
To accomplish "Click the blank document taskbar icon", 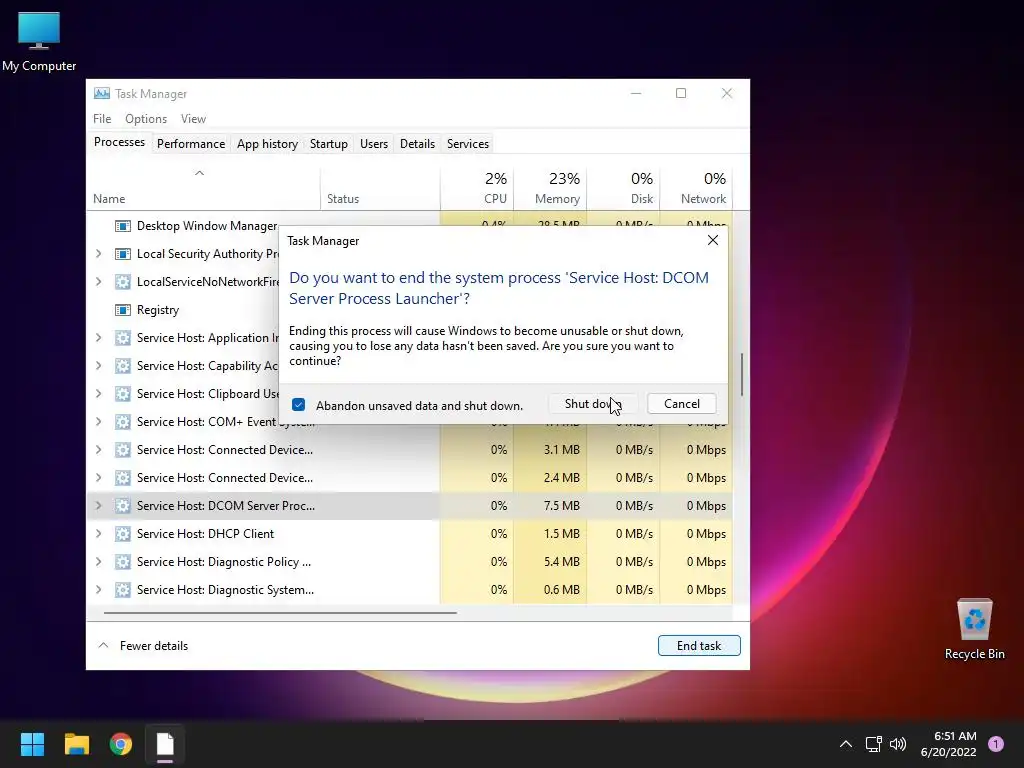I will [x=165, y=744].
